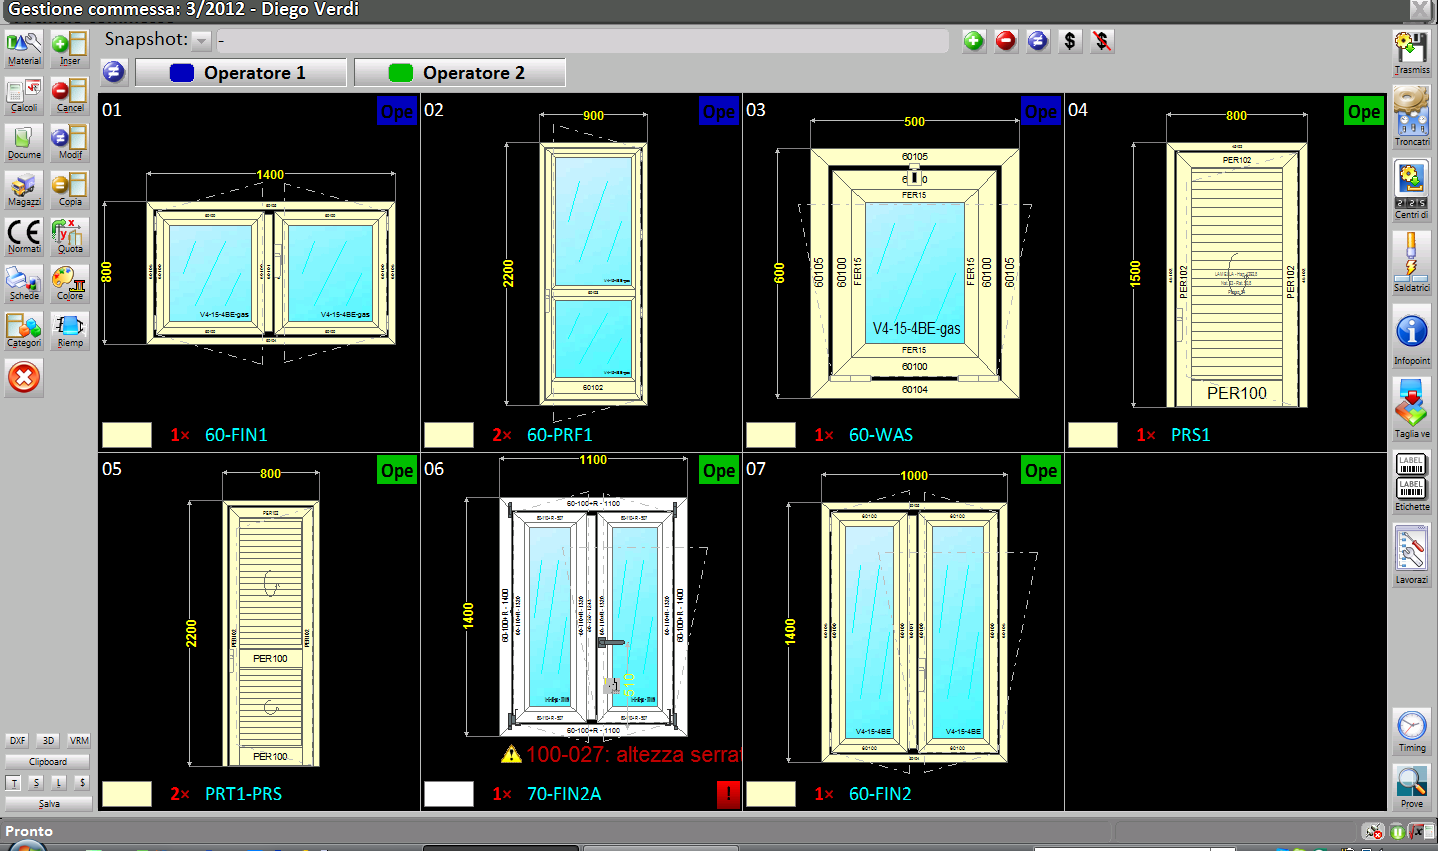The image size is (1438, 851).
Task: Open the Centri di machining centers icon
Action: pos(1412,191)
